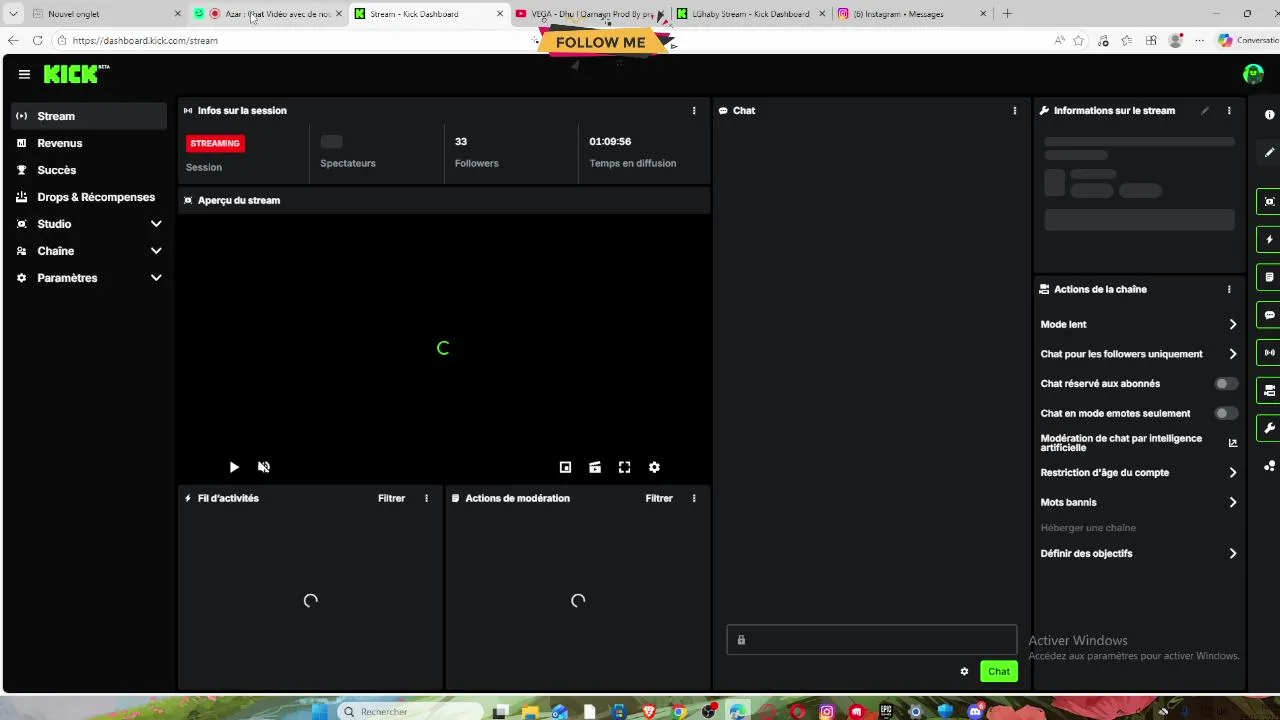The height and width of the screenshot is (720, 1280).
Task: Unmute the stream preview audio
Action: coord(264,467)
